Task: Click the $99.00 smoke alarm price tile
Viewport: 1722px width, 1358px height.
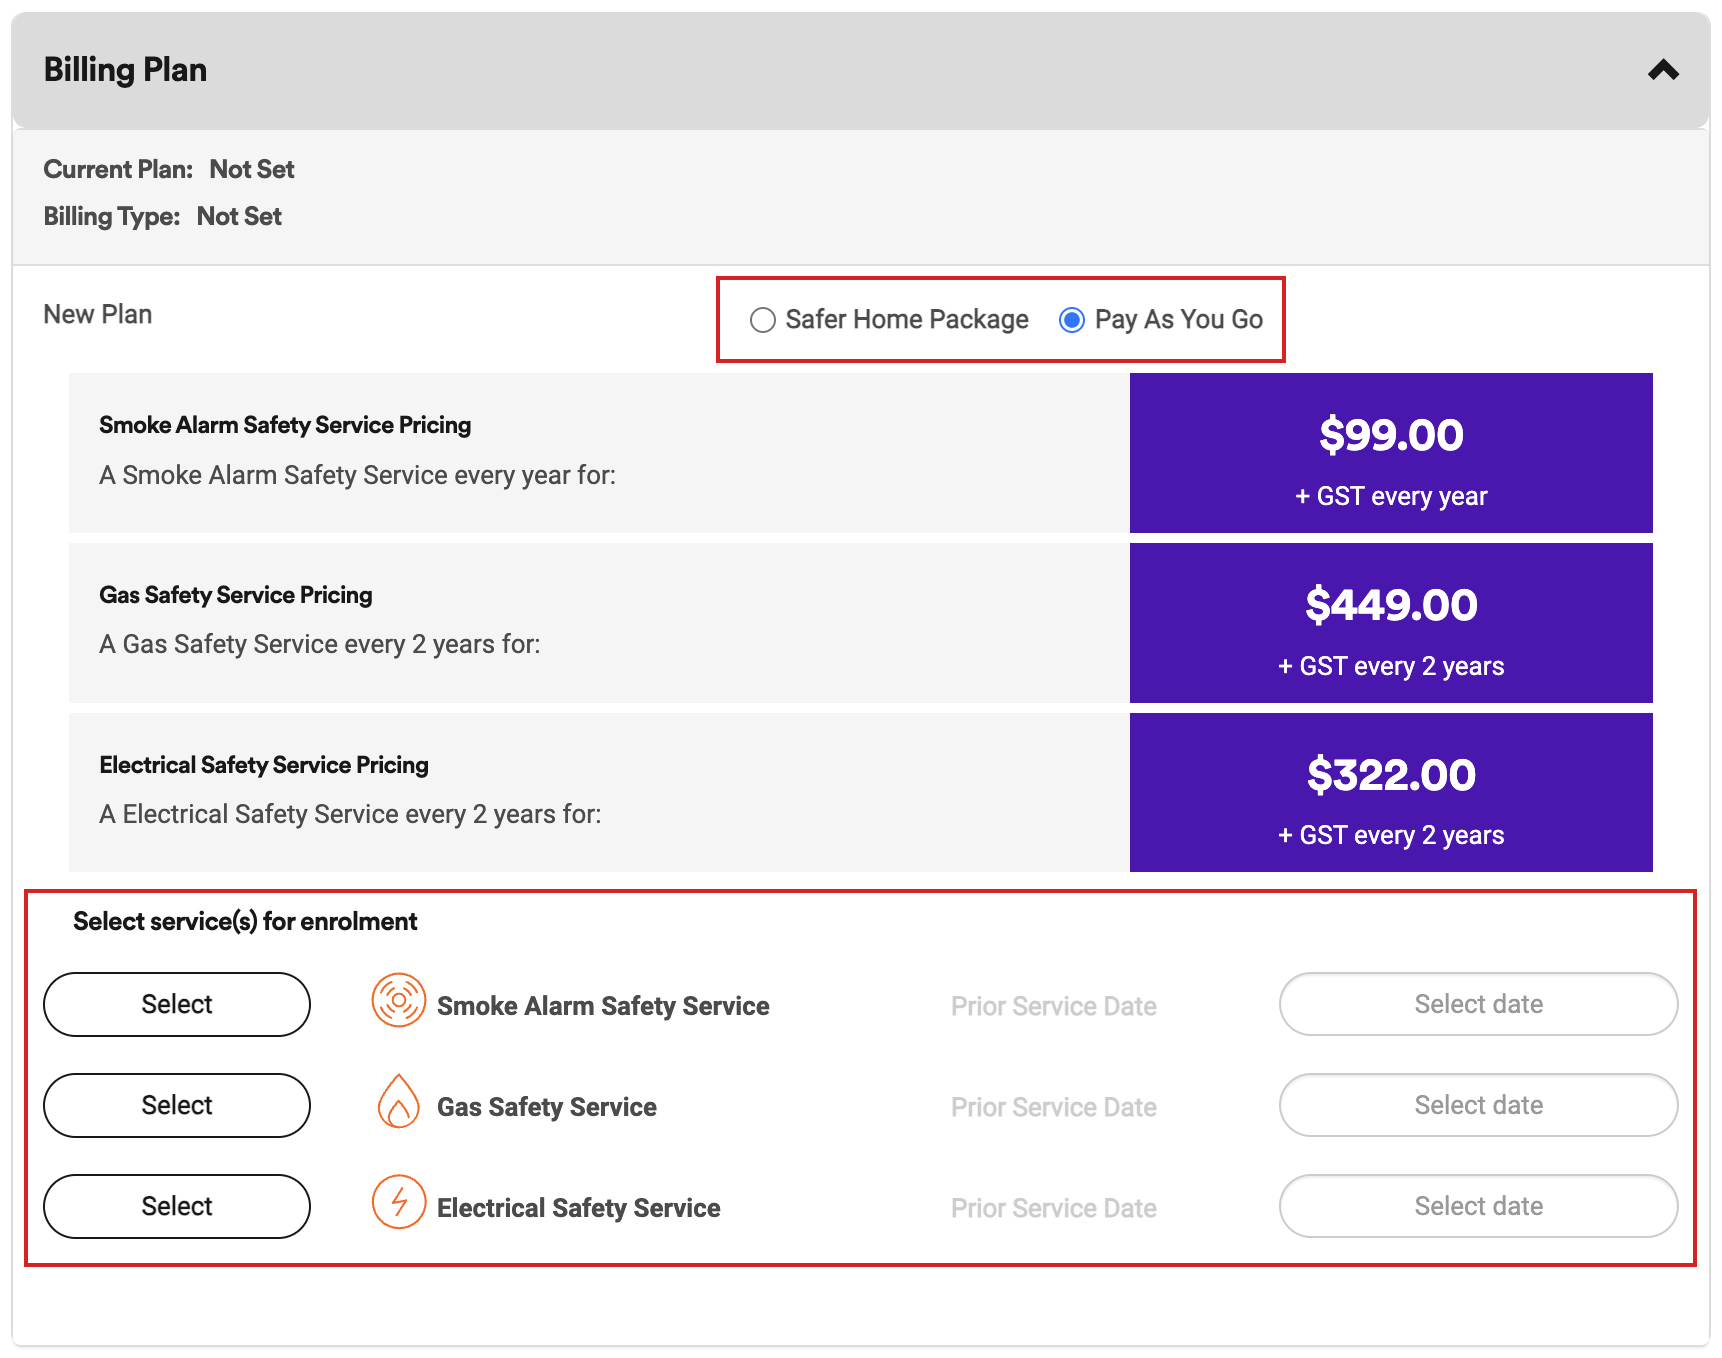Action: 1390,453
